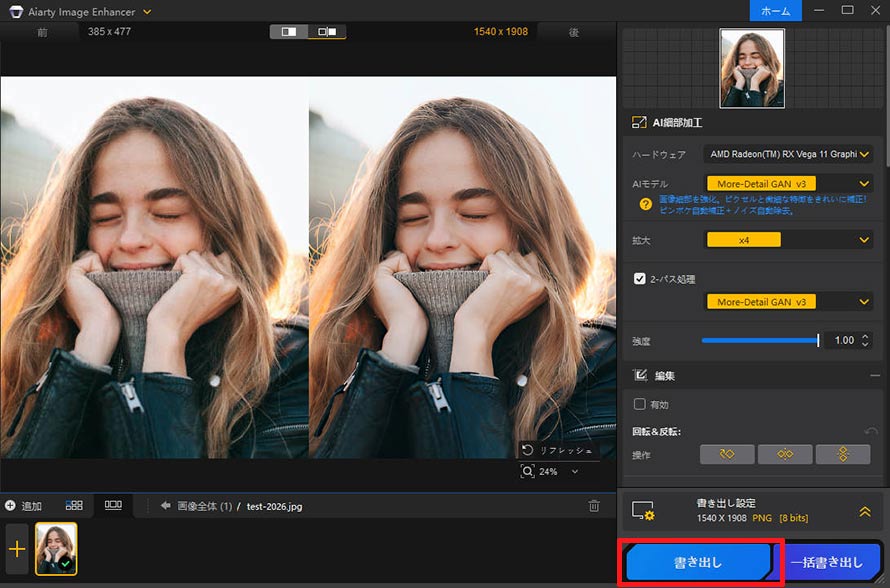890x588 pixels.
Task: Click the 385 x 477 source resolution text
Action: pyautogui.click(x=109, y=32)
